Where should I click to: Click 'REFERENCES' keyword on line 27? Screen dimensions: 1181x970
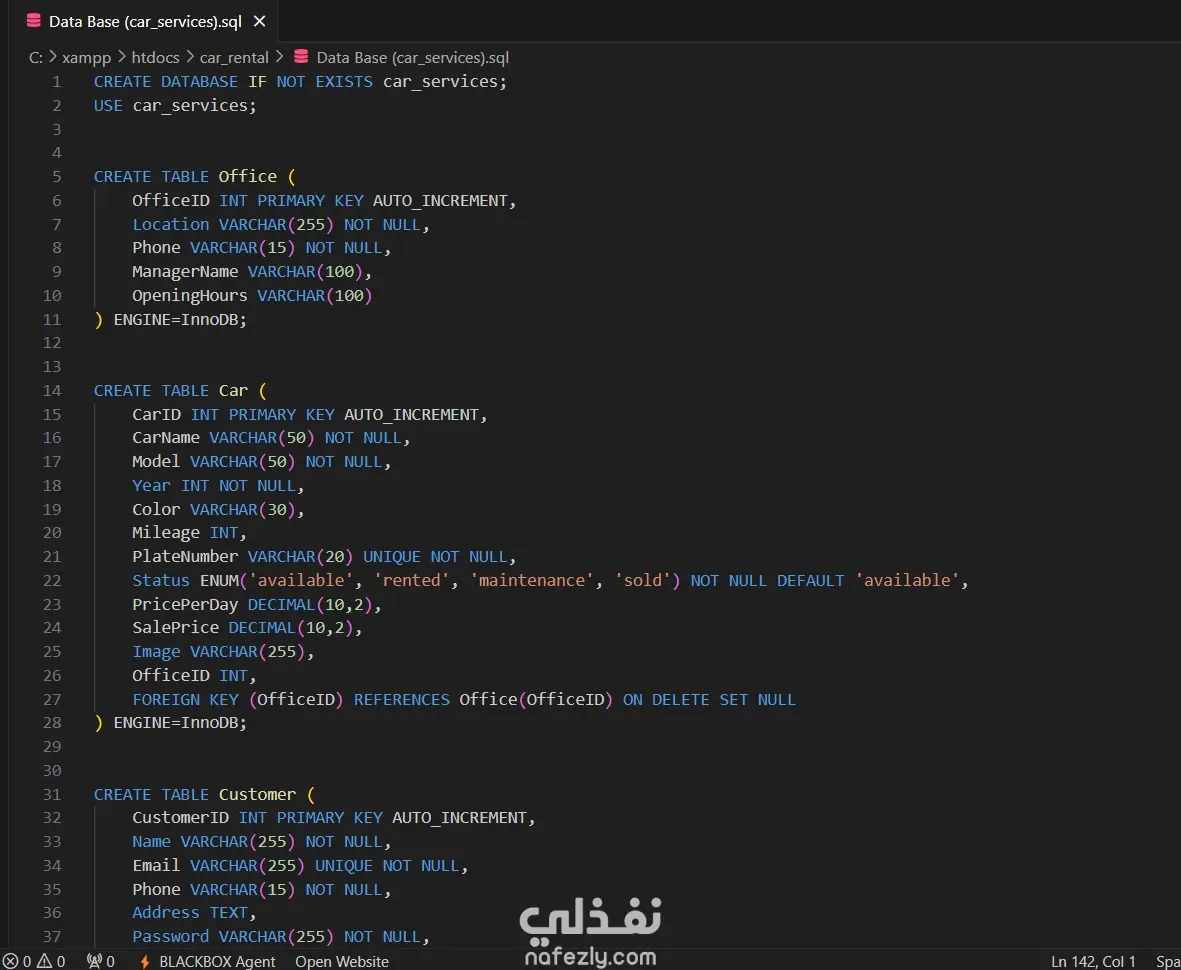point(401,699)
